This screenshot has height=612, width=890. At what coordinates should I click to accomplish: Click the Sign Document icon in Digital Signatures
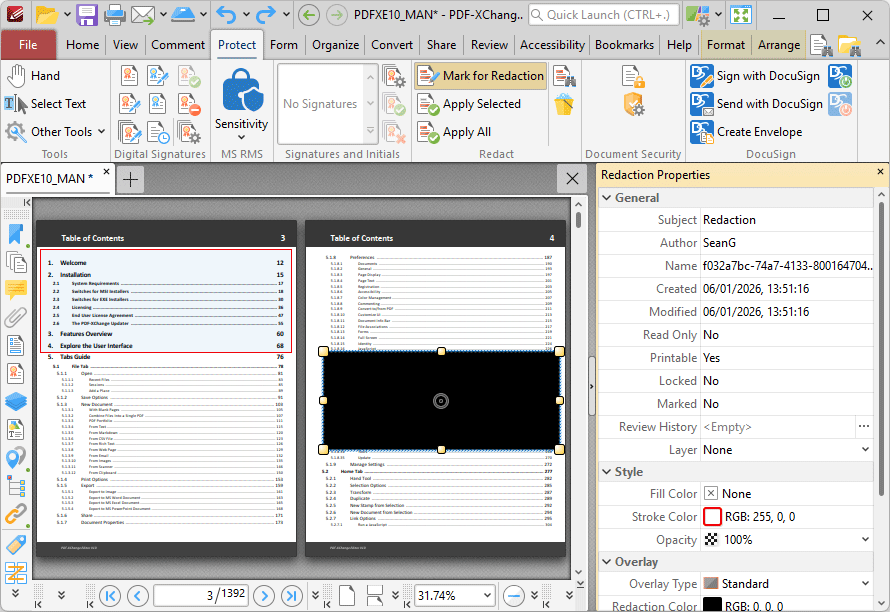(158, 75)
